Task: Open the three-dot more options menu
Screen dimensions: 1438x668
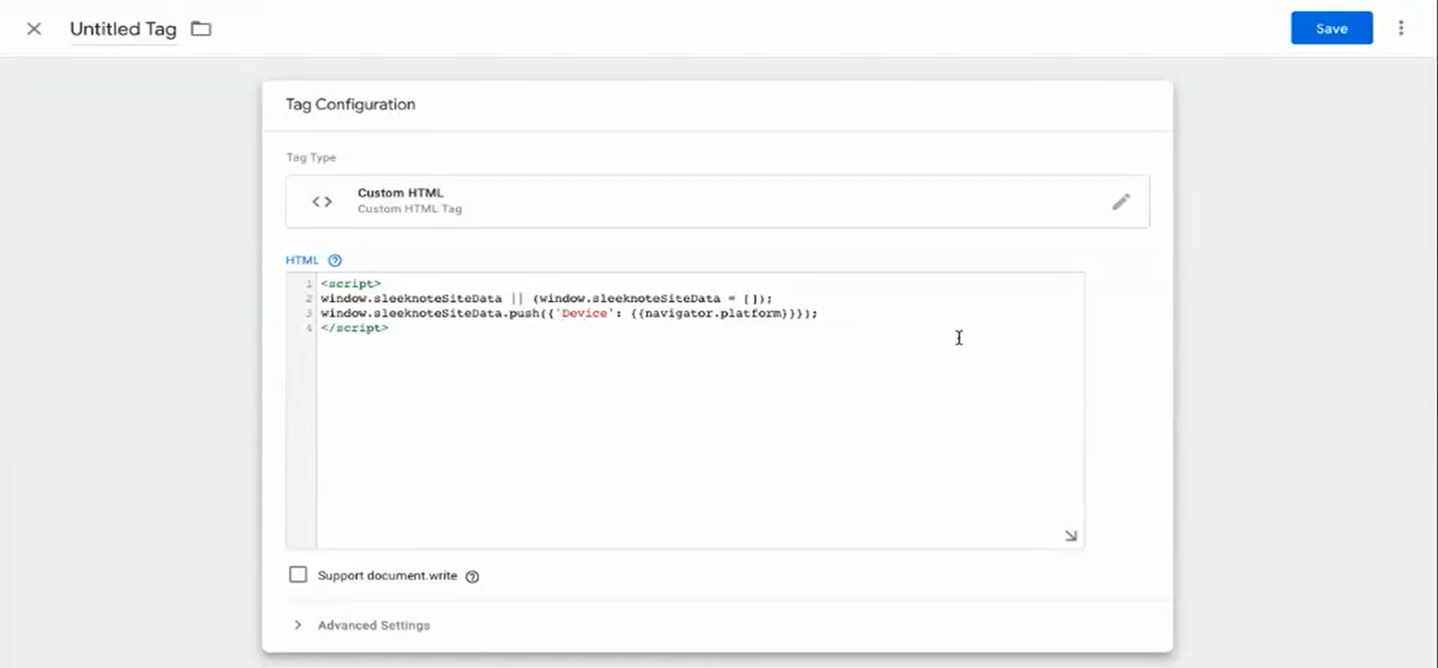Action: 1401,29
